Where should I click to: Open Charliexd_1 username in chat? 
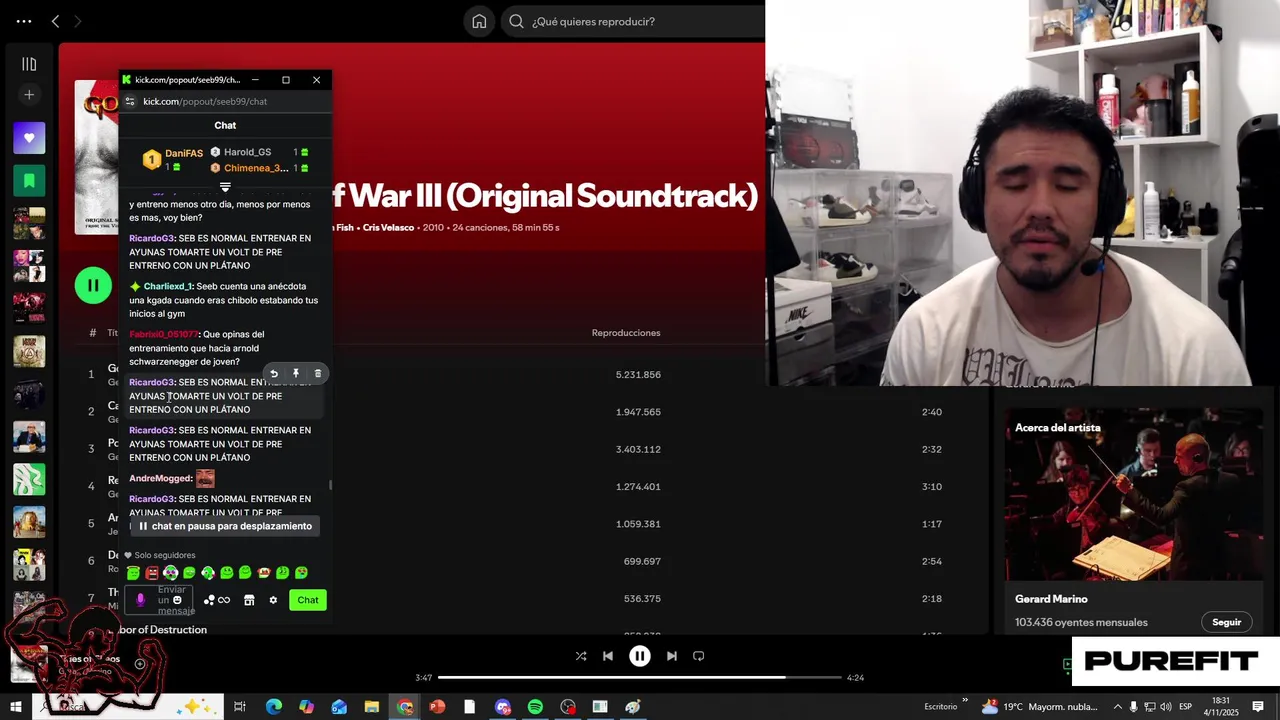point(167,287)
